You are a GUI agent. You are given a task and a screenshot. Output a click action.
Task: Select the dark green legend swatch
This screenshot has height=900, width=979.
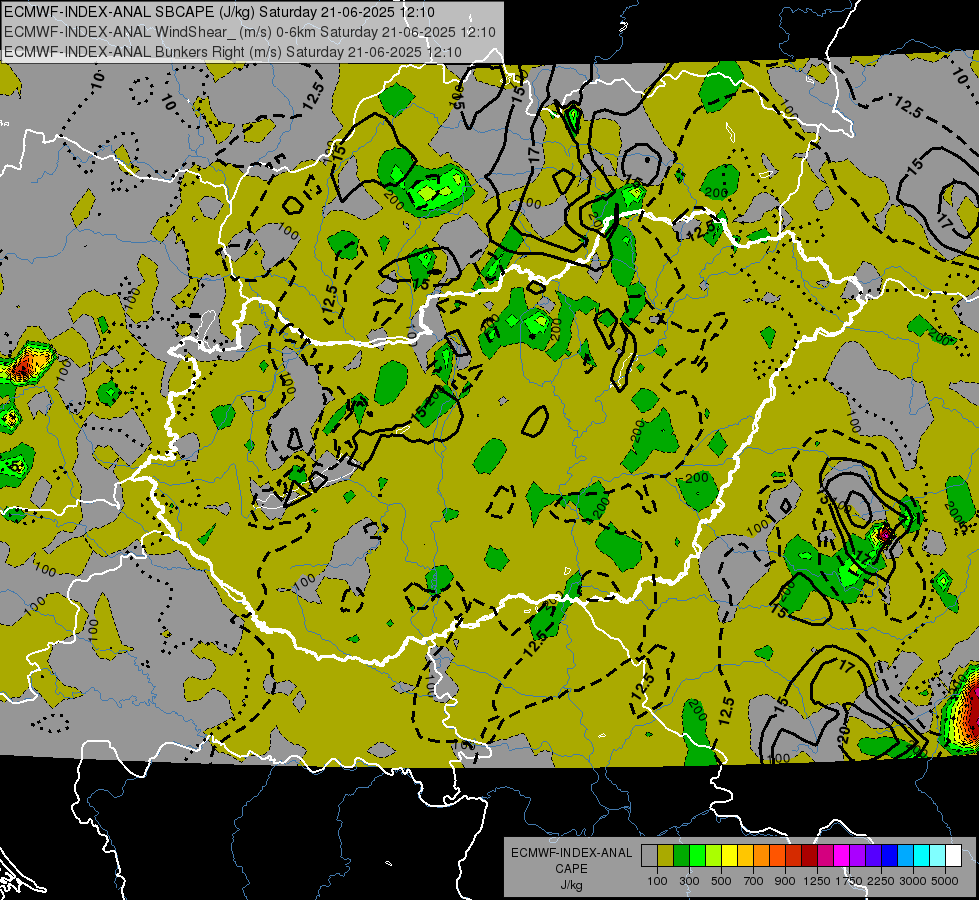681,856
